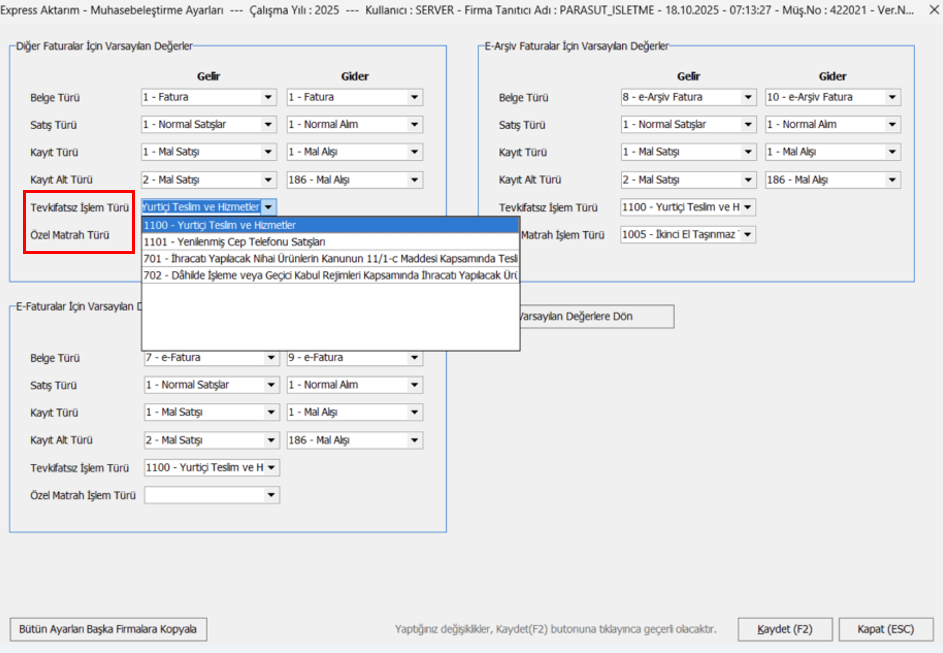The width and height of the screenshot is (943, 653).
Task: Expand E-Faturalar Gelir Kayıt Alt Türü dropdown
Action: pyautogui.click(x=212, y=440)
